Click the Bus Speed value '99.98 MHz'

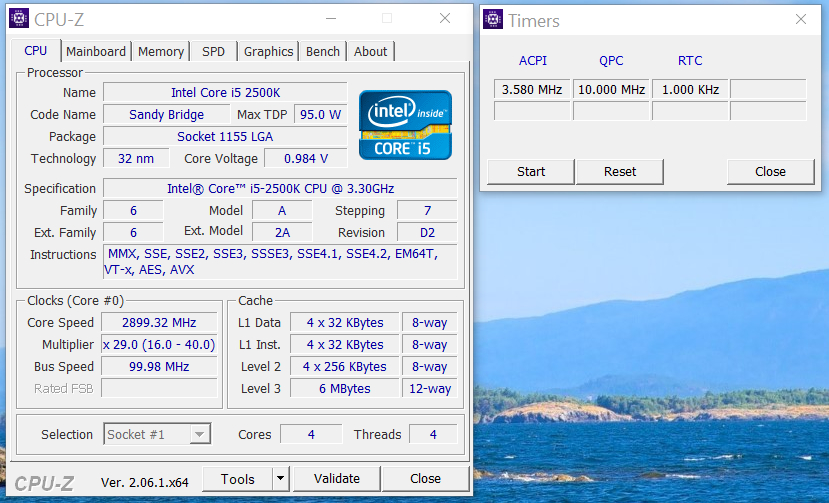click(159, 367)
